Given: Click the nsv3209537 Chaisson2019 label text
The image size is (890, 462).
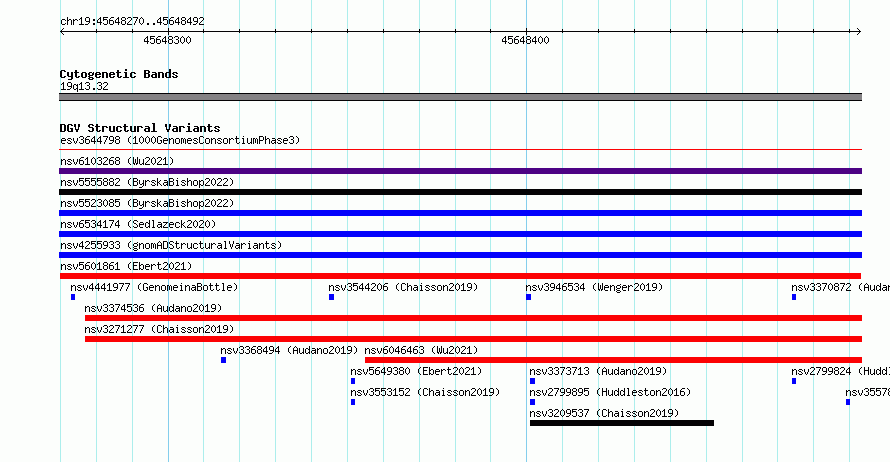Looking at the screenshot, I should click(604, 413).
